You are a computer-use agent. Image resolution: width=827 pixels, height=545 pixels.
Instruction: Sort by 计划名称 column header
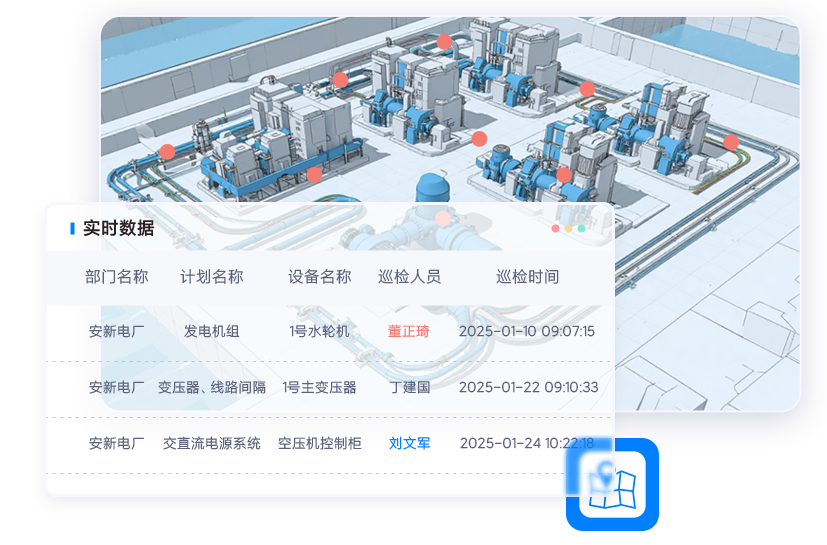point(211,277)
